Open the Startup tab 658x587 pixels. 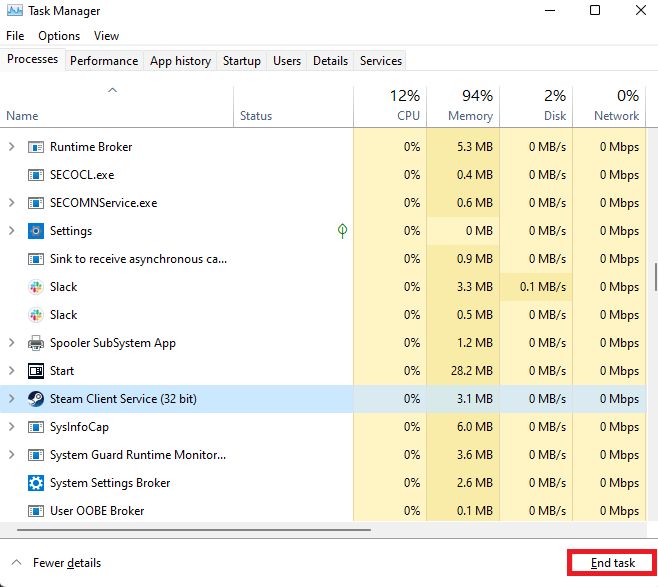[241, 61]
